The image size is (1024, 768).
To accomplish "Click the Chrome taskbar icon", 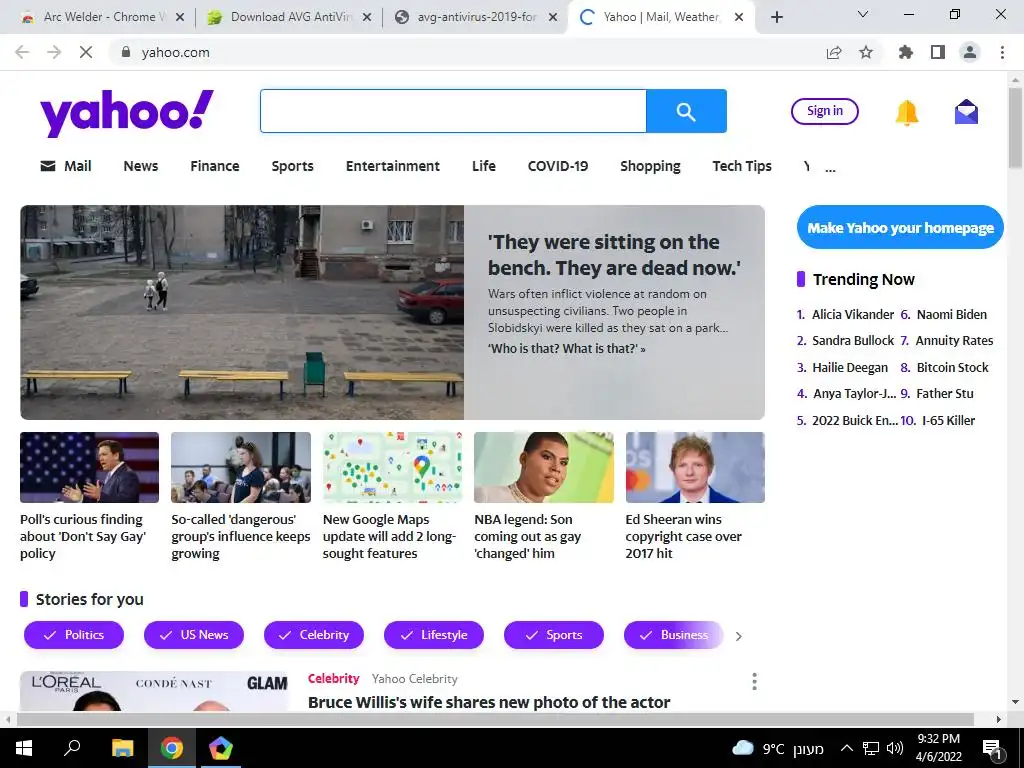I will pyautogui.click(x=172, y=748).
